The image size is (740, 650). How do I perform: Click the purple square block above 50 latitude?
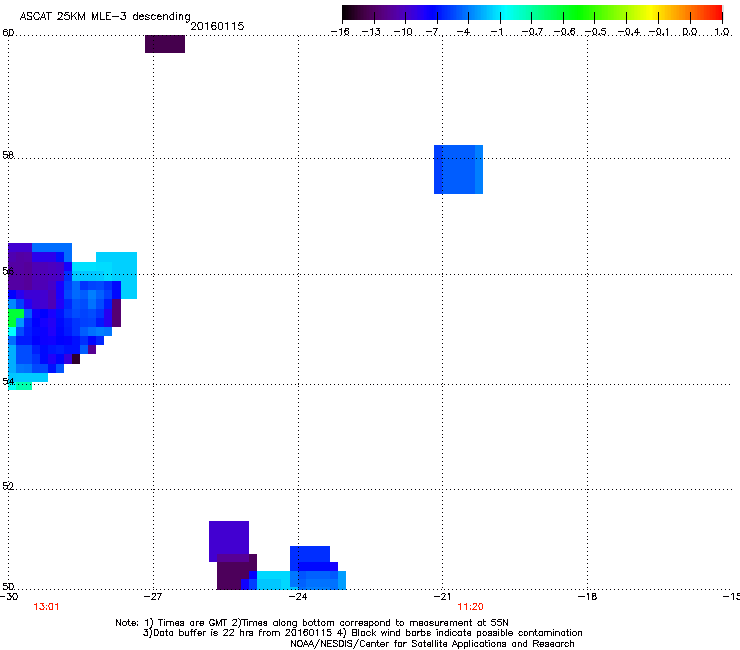point(229,541)
